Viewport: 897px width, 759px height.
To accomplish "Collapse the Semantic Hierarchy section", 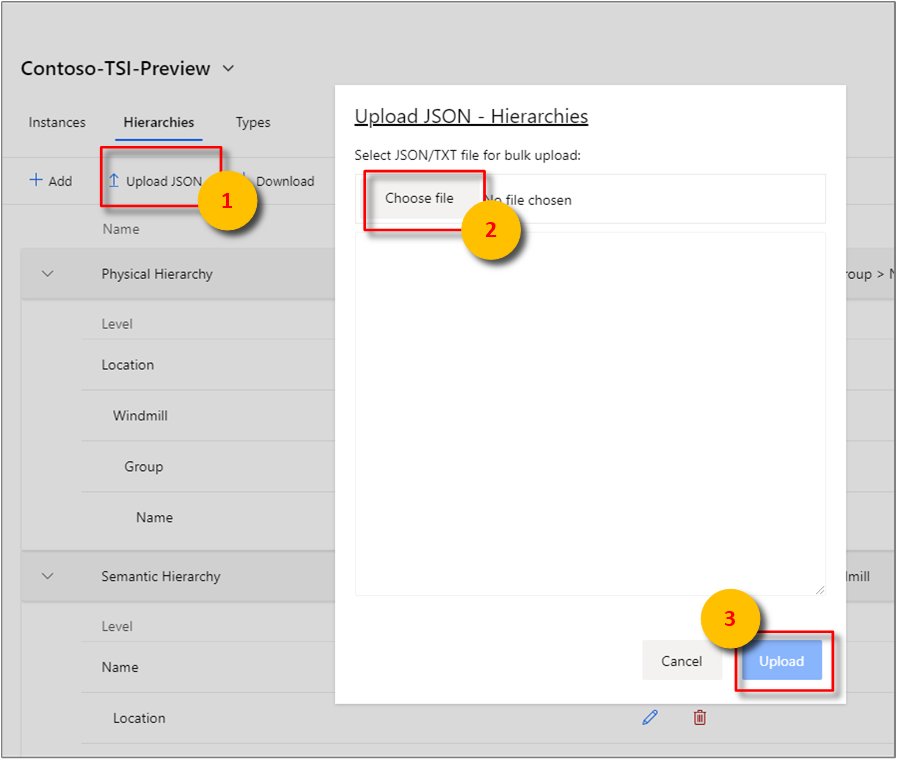I will [x=48, y=576].
